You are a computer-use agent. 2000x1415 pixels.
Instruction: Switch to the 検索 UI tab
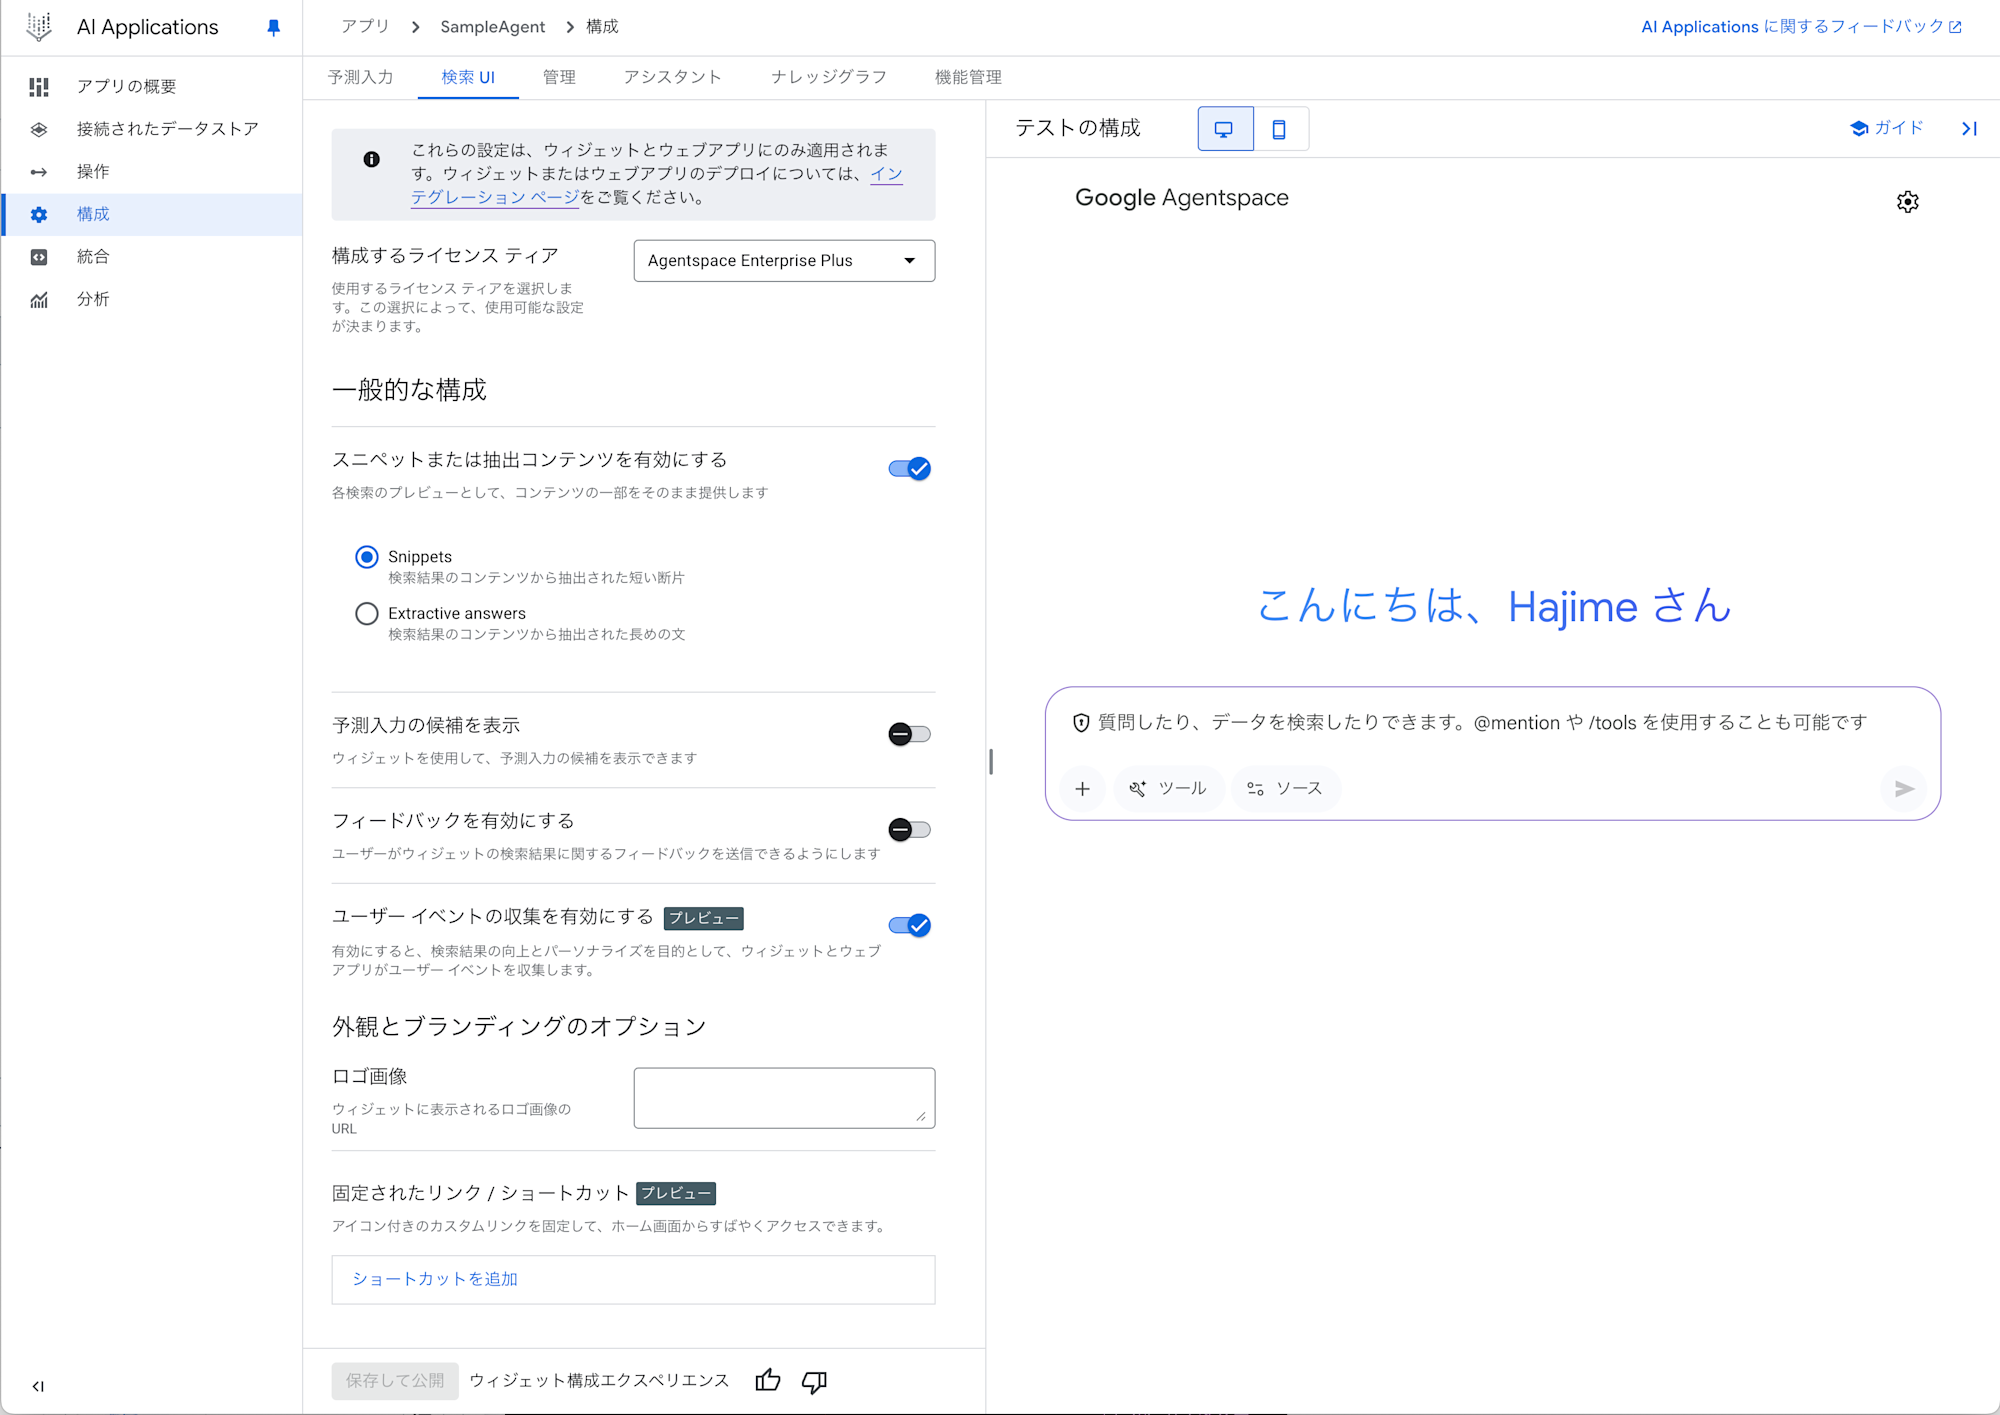468,77
